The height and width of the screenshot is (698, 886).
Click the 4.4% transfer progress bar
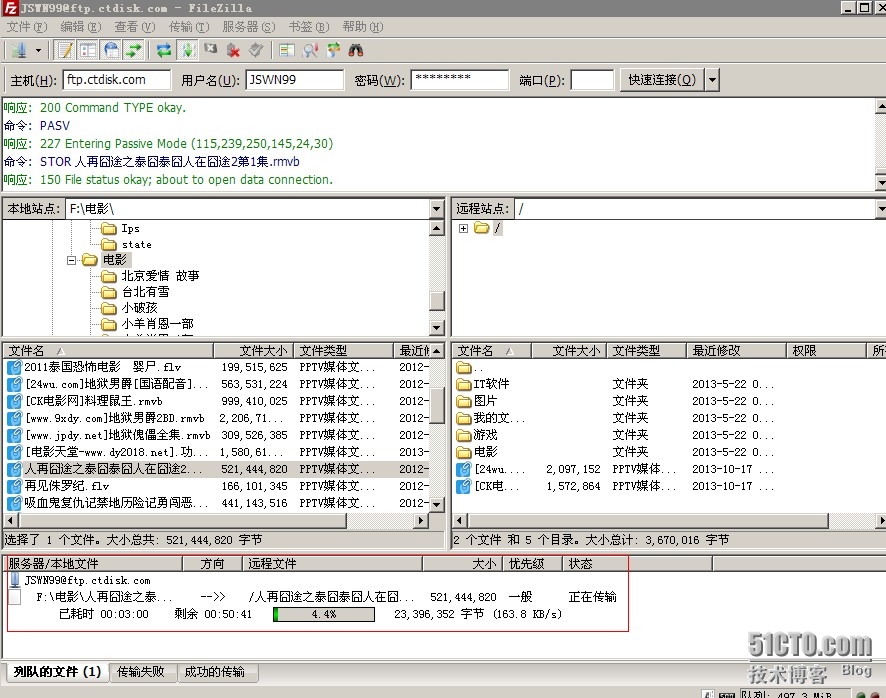[x=324, y=614]
